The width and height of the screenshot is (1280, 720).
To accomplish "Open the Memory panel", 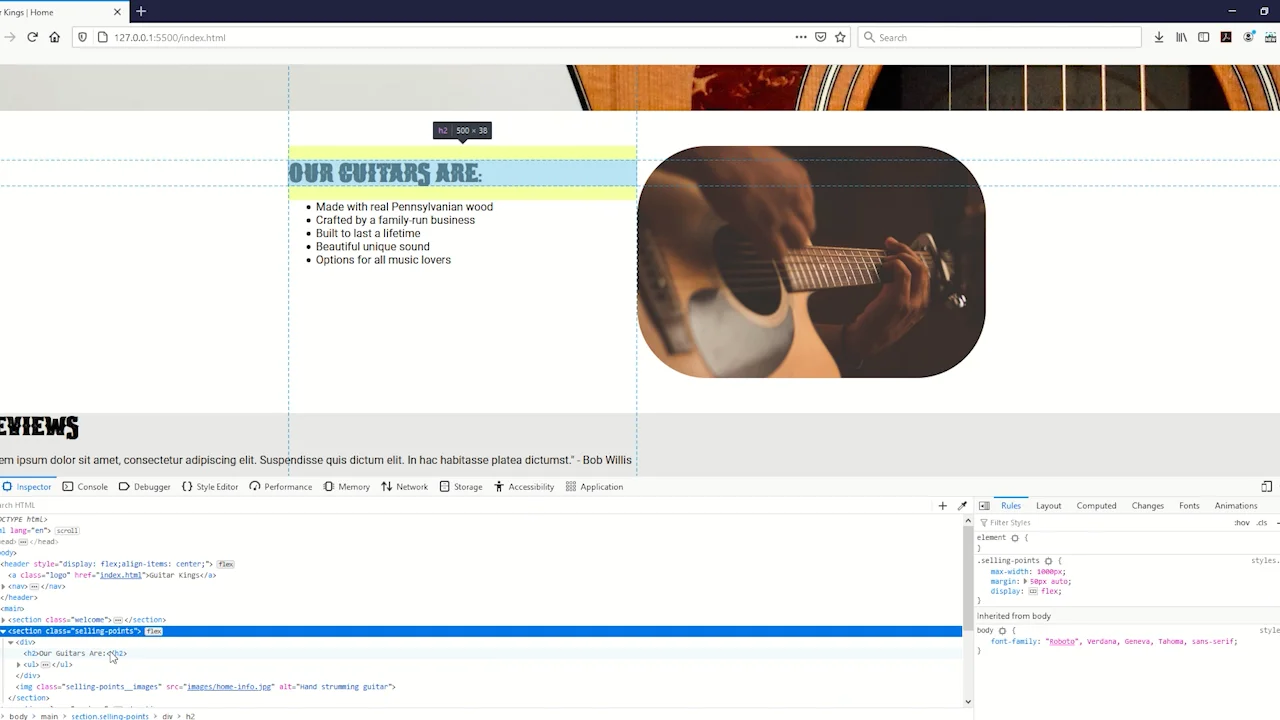I will 346,487.
